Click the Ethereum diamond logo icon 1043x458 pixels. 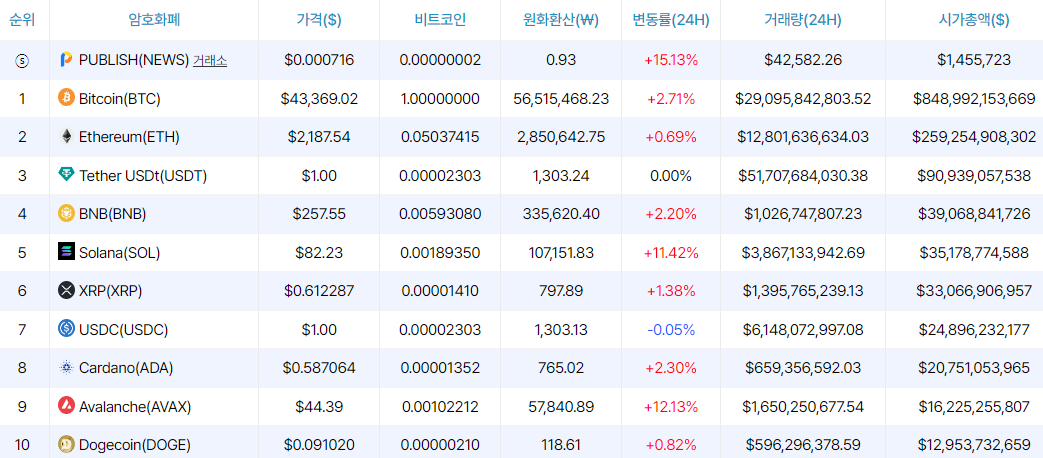click(x=67, y=137)
